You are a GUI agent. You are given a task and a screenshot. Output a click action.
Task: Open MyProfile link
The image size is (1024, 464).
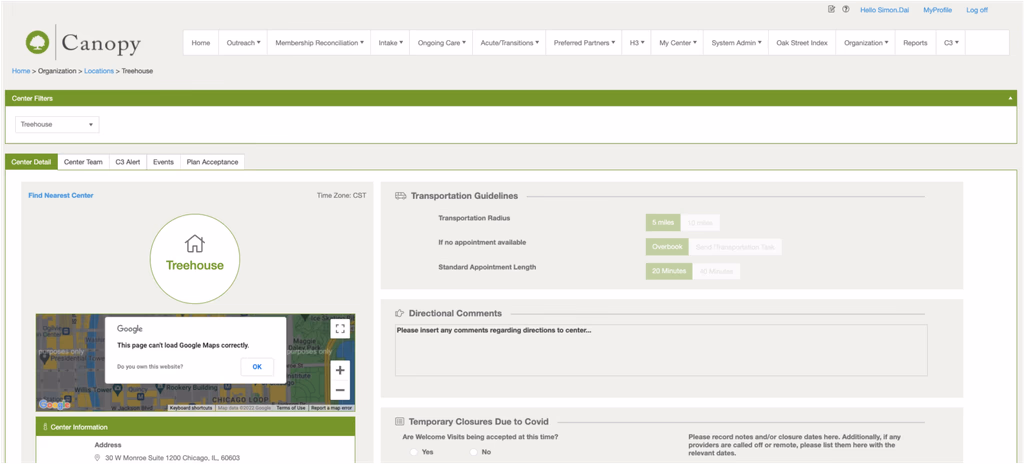(x=937, y=10)
